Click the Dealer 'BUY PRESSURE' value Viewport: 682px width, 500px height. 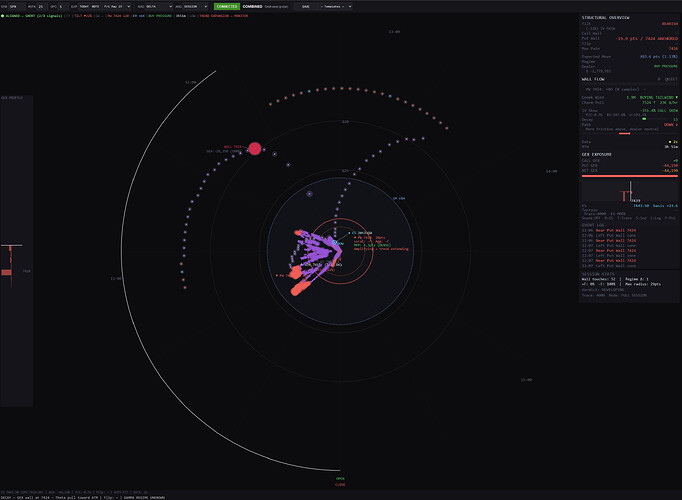pos(666,66)
